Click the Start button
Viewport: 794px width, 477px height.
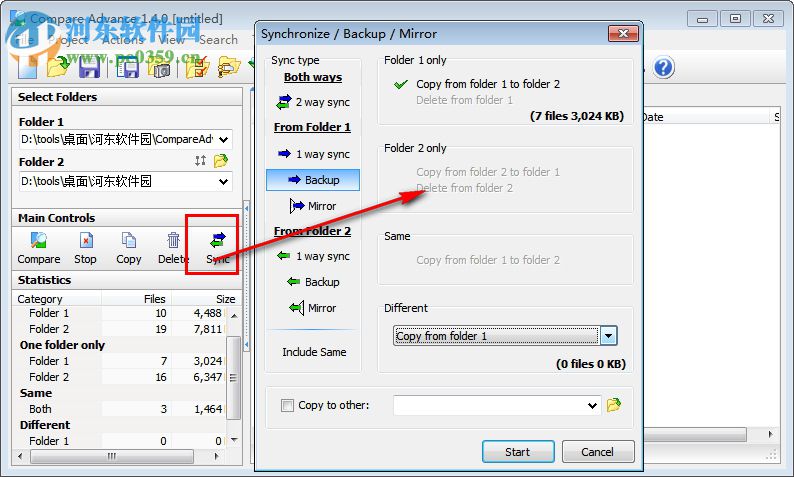(518, 452)
